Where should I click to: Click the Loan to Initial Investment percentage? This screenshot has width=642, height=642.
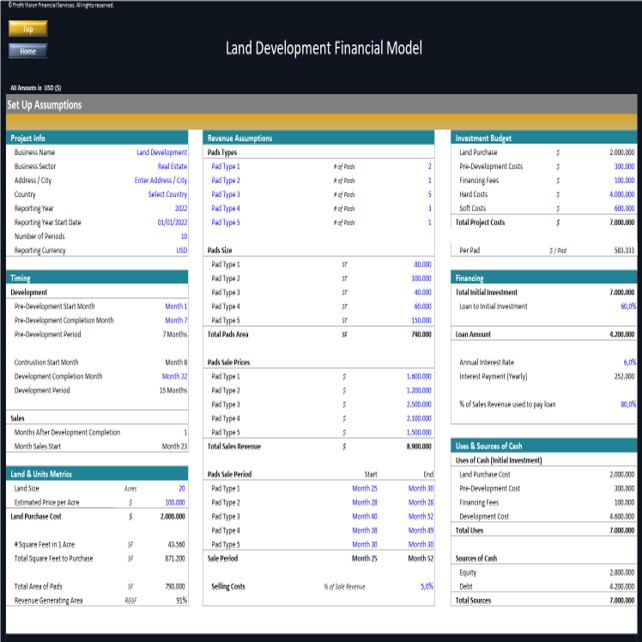click(627, 306)
